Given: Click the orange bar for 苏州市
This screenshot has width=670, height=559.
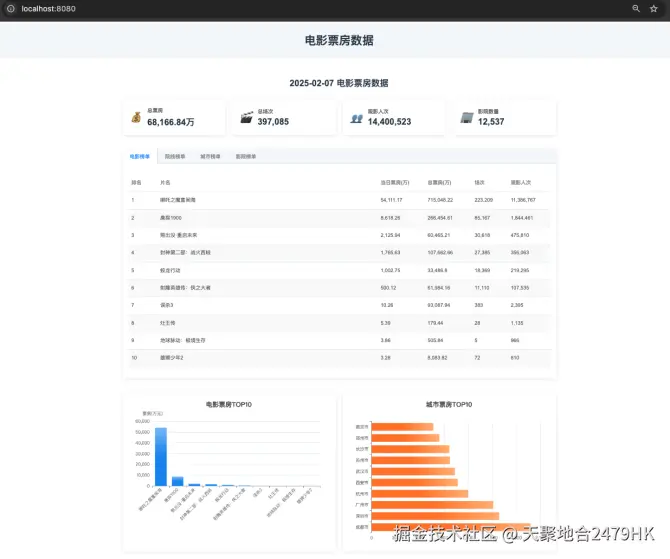Looking at the screenshot, I should (411, 460).
